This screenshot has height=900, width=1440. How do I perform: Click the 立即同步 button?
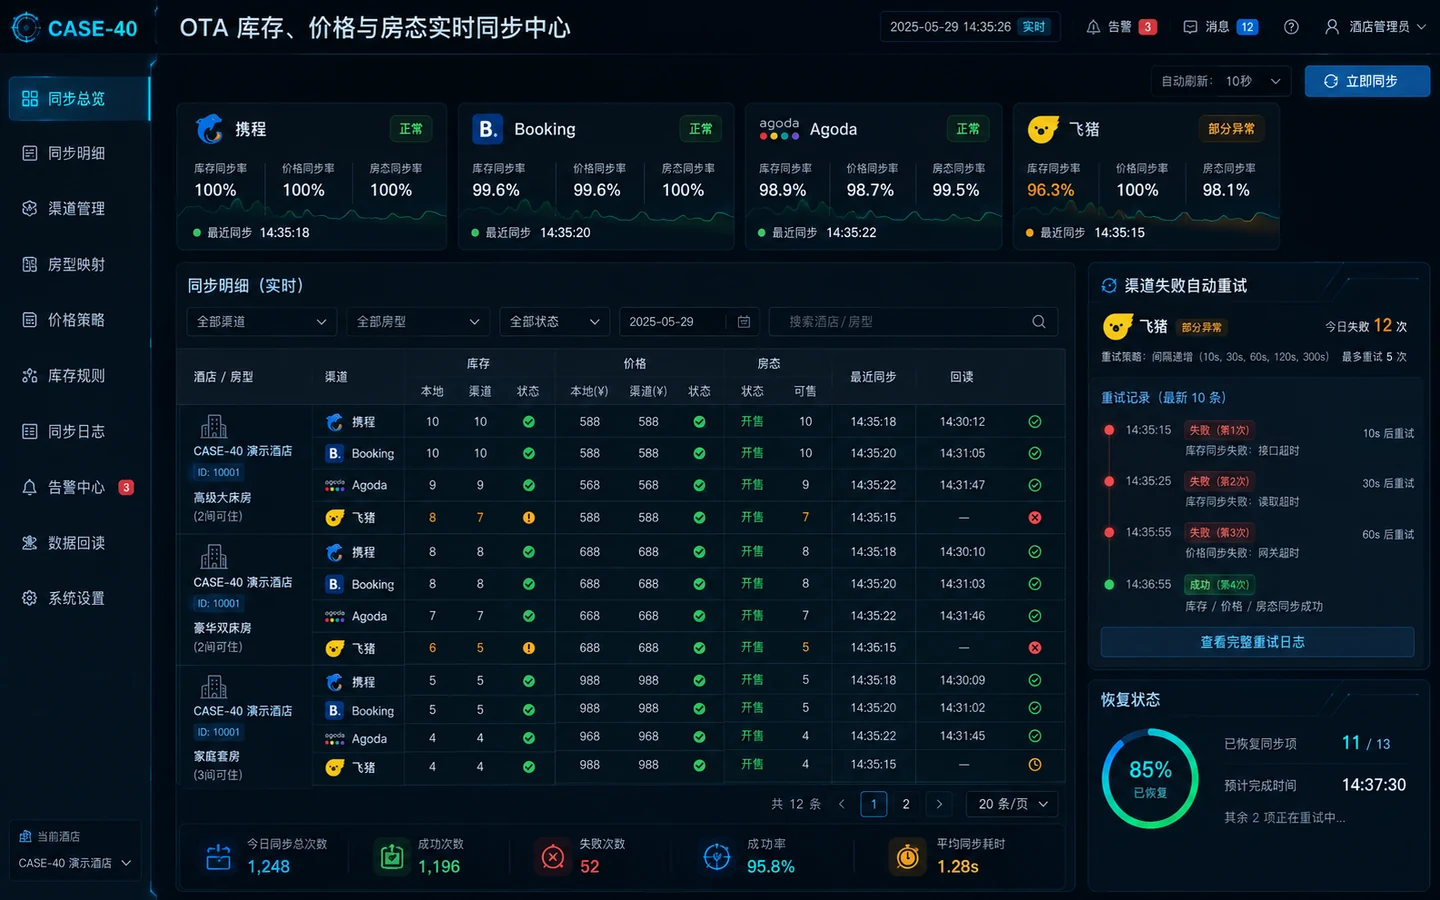tap(1367, 81)
